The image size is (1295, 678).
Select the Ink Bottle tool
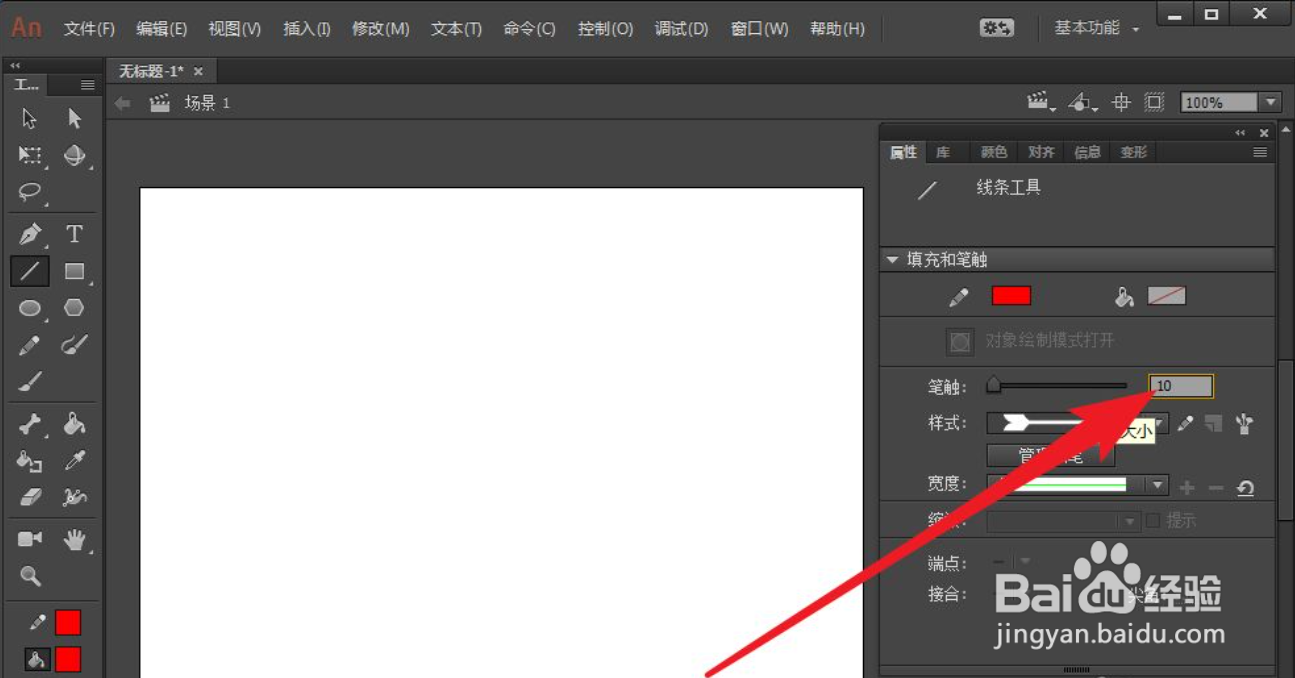30,461
